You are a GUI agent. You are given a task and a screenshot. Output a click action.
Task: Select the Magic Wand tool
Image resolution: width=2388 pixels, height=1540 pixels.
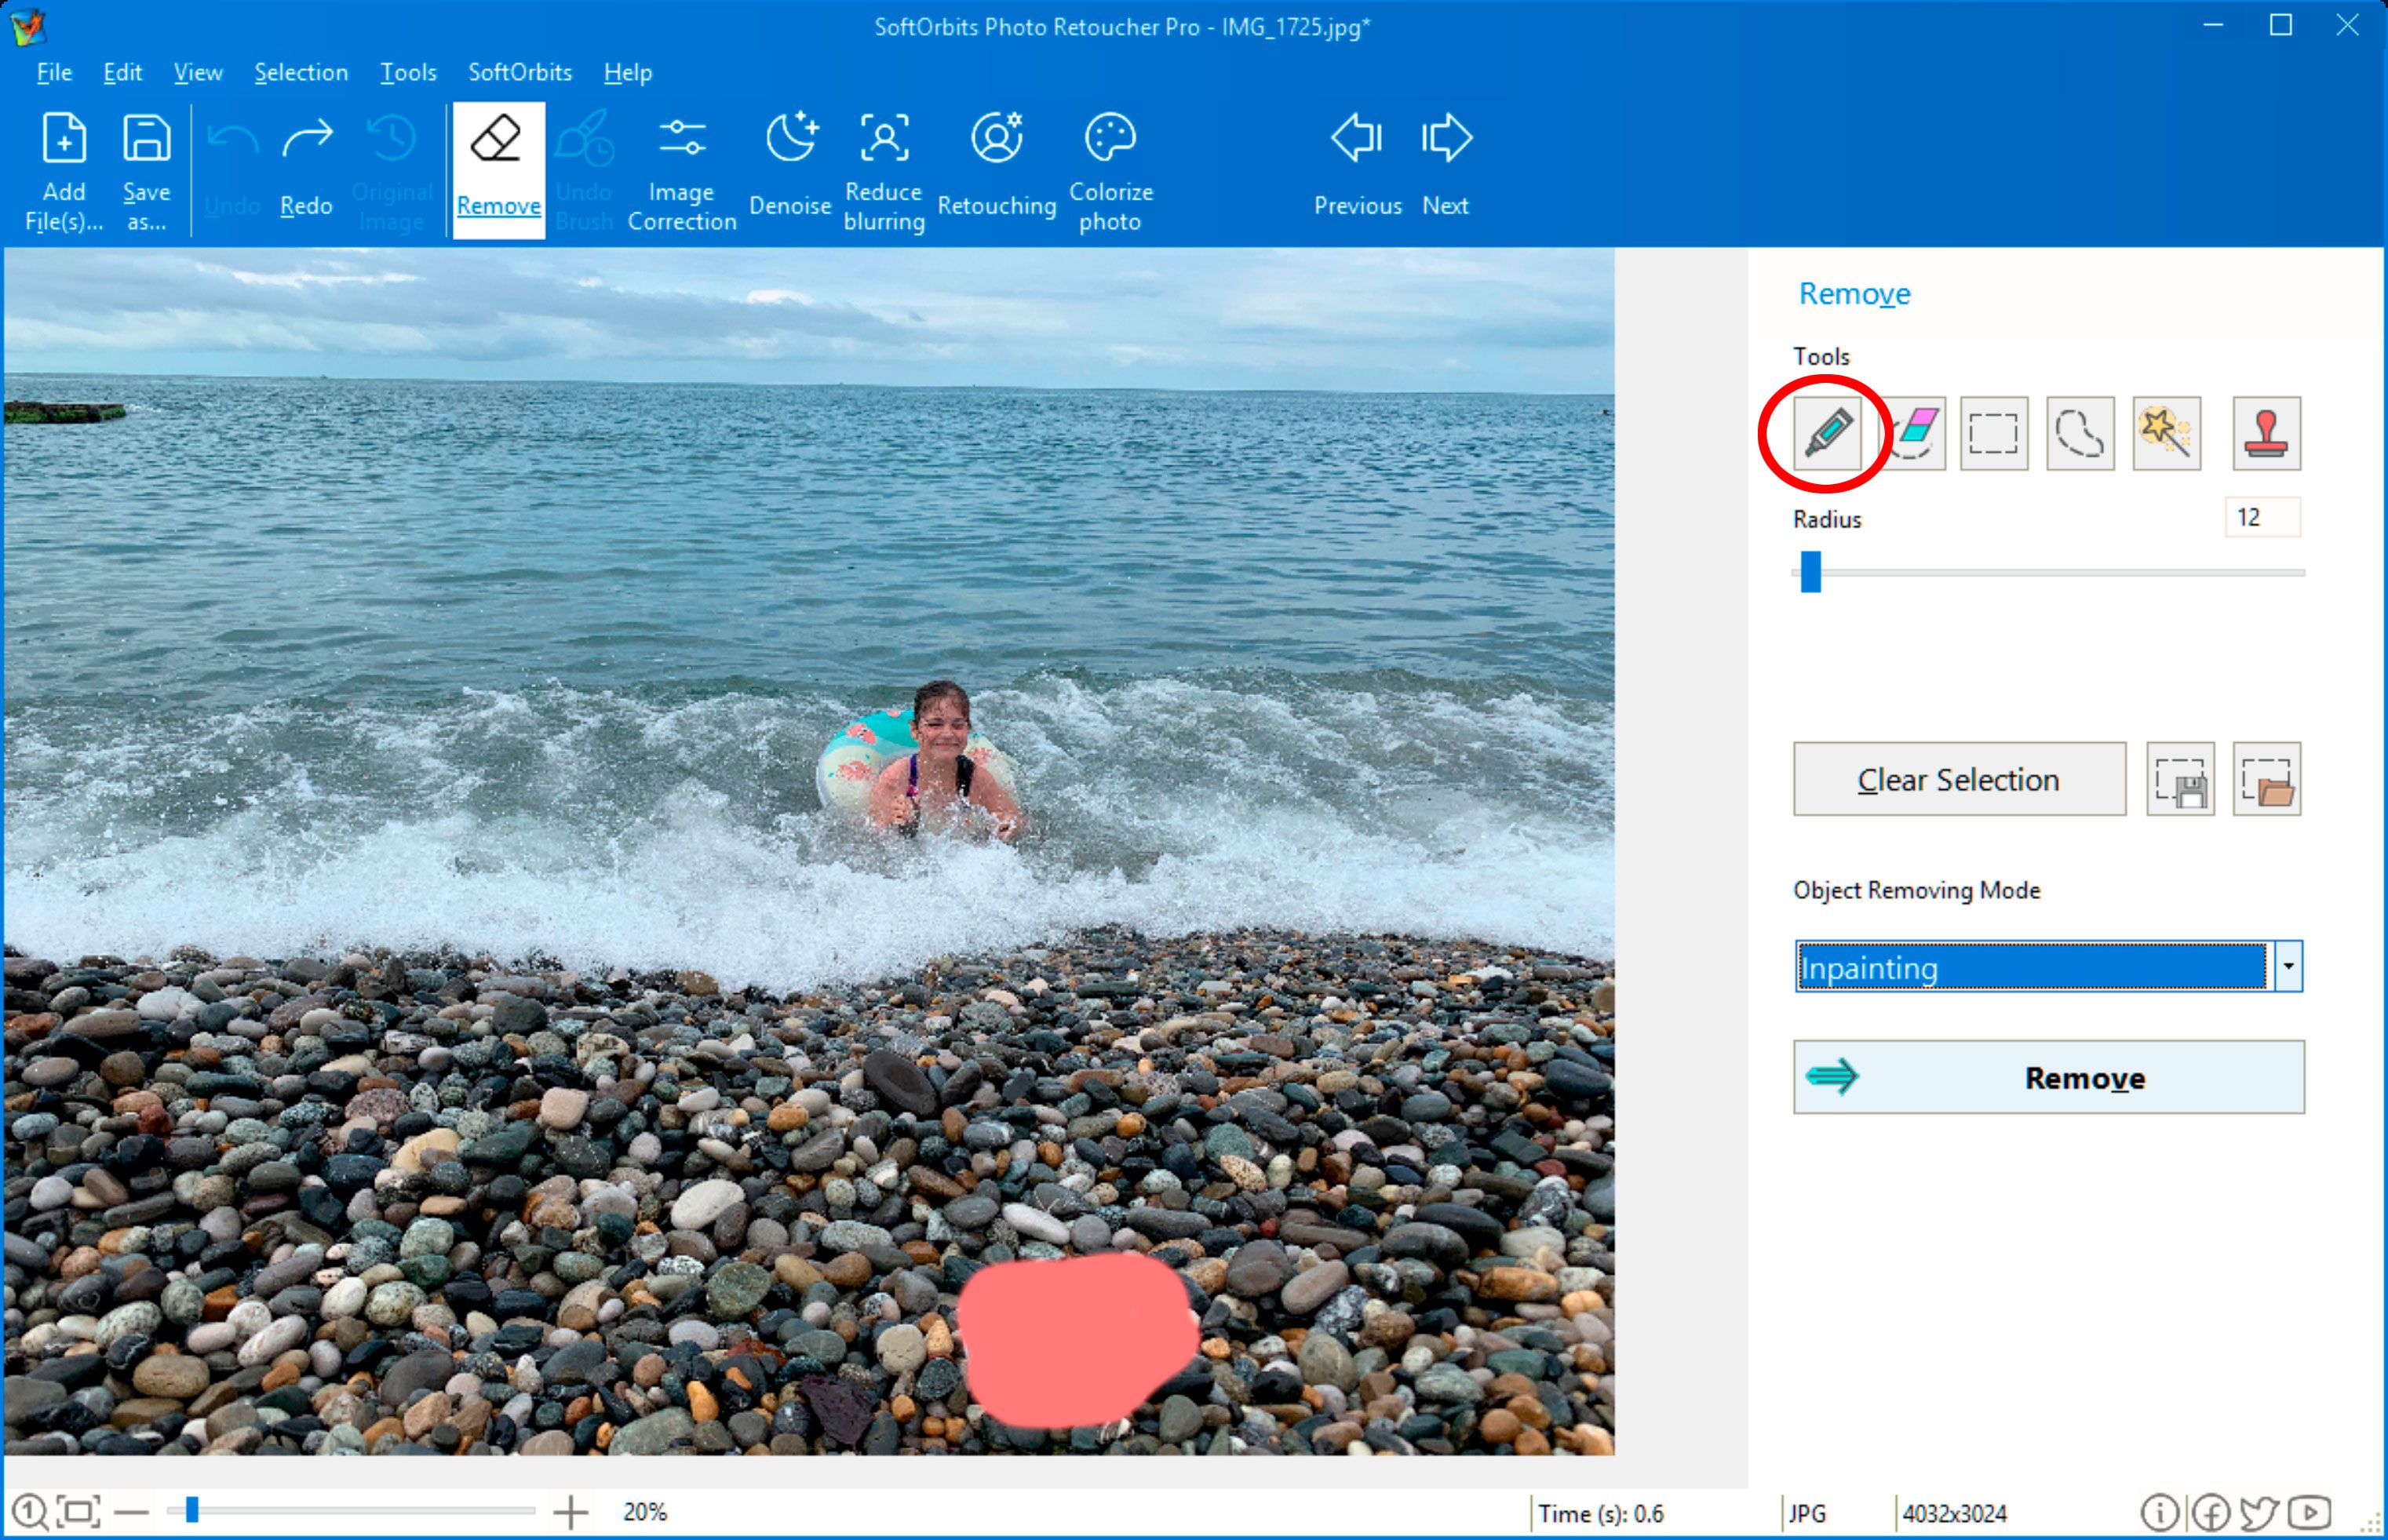2171,433
